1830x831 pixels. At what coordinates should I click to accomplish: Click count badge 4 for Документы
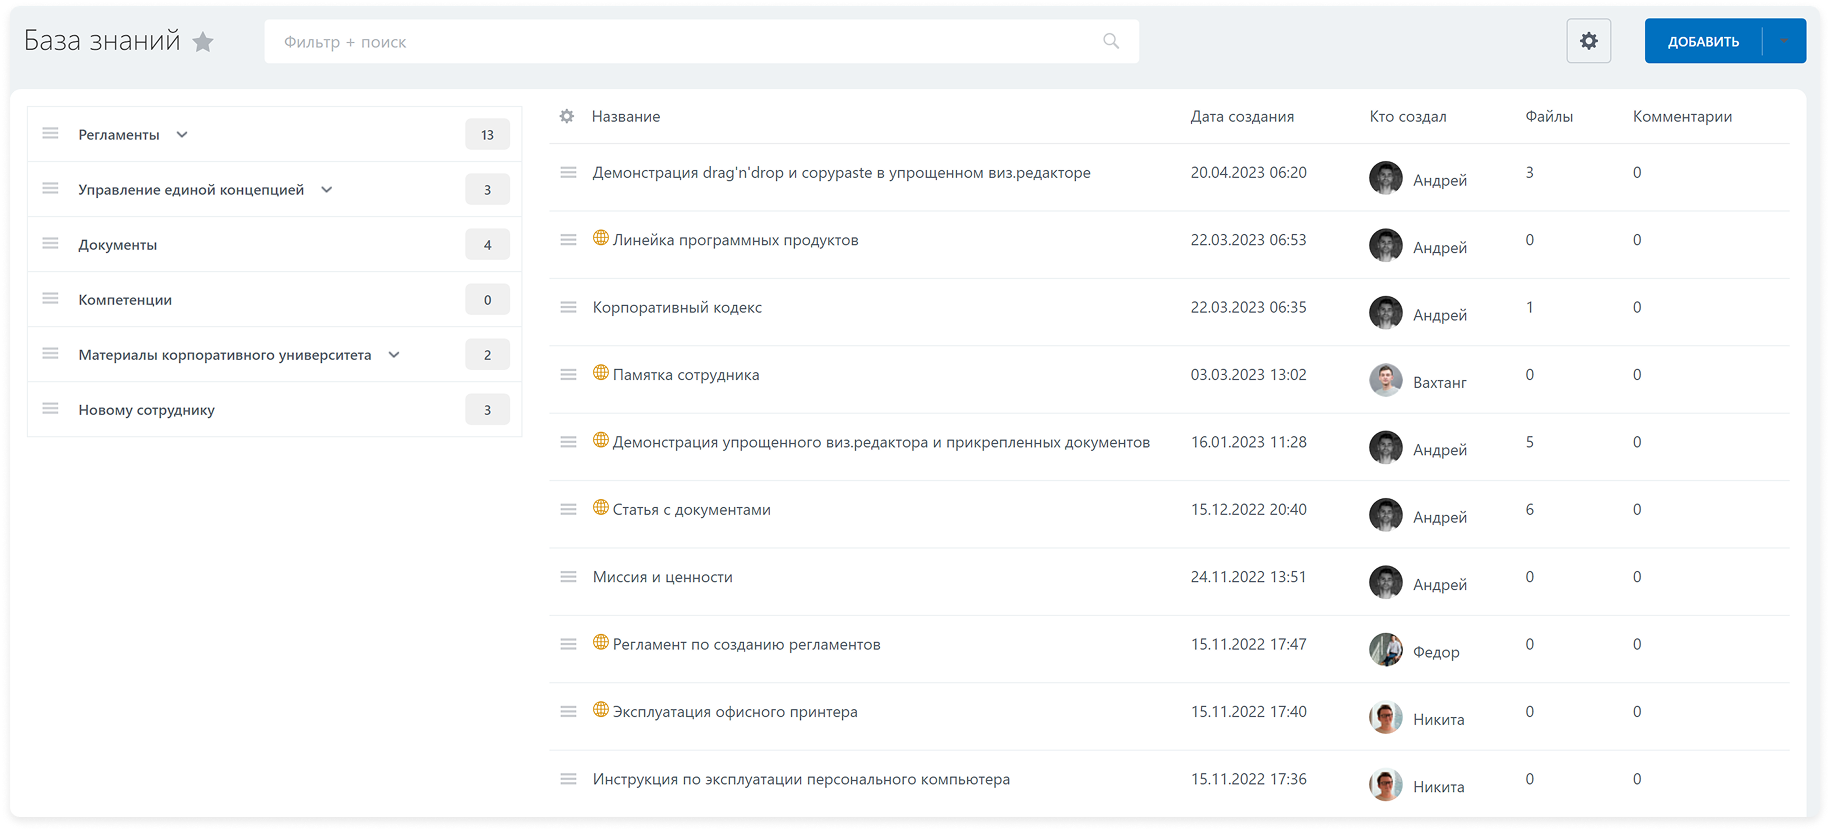pyautogui.click(x=487, y=245)
